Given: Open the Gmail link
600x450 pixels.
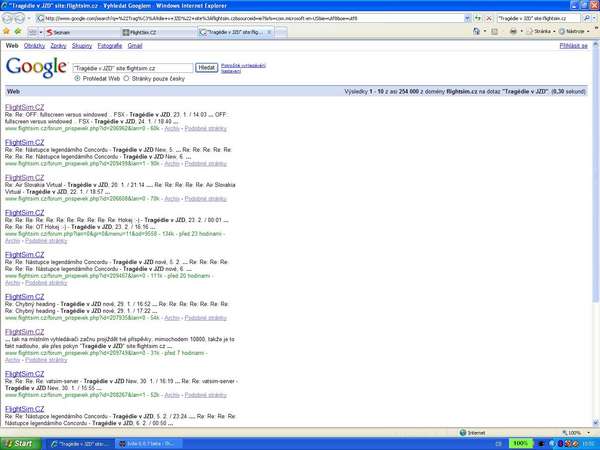Looking at the screenshot, I should click(135, 46).
